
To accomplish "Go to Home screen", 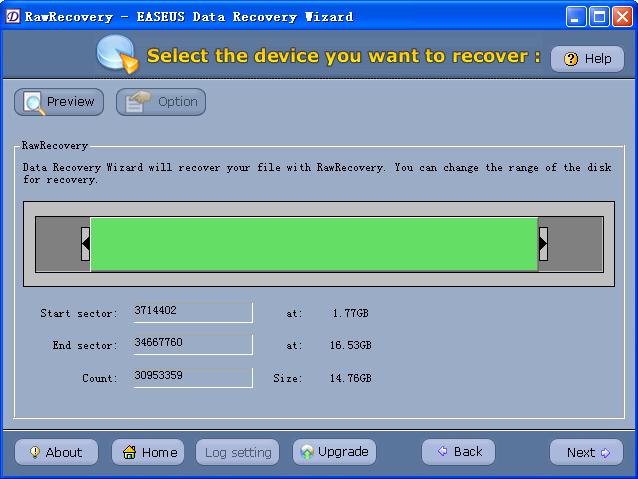I will click(148, 452).
